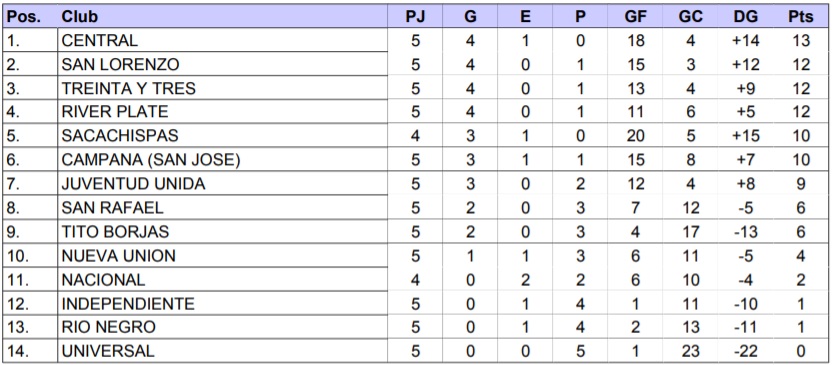Screen dimensions: 833x365
Task: Click the JUVENTUD UNIDA club name
Action: [x=133, y=184]
